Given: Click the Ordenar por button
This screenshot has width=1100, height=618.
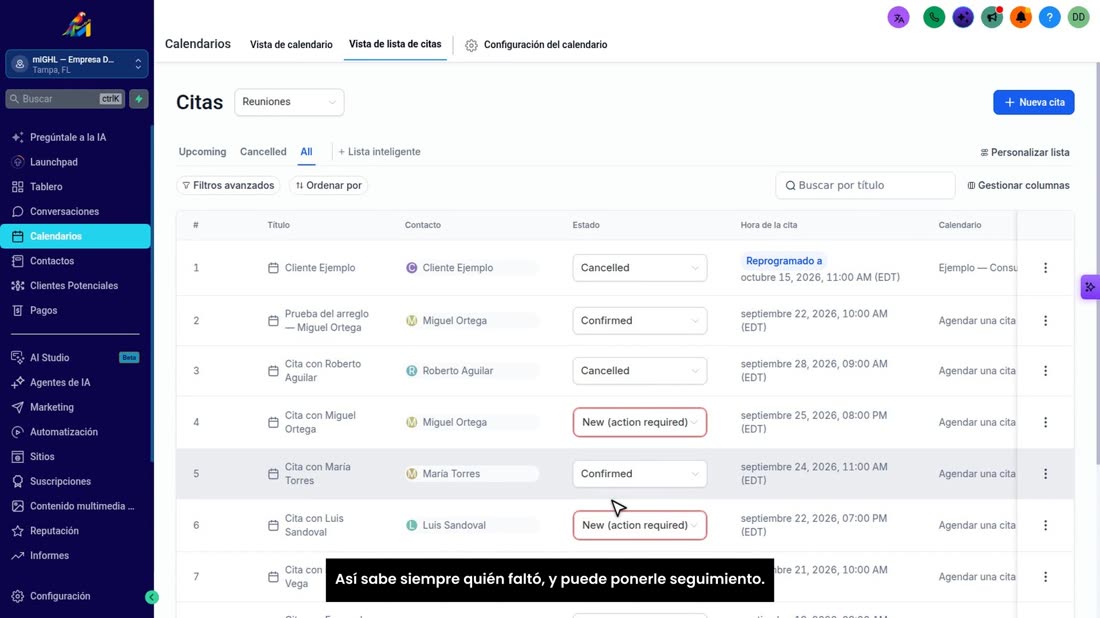Looking at the screenshot, I should click(328, 185).
